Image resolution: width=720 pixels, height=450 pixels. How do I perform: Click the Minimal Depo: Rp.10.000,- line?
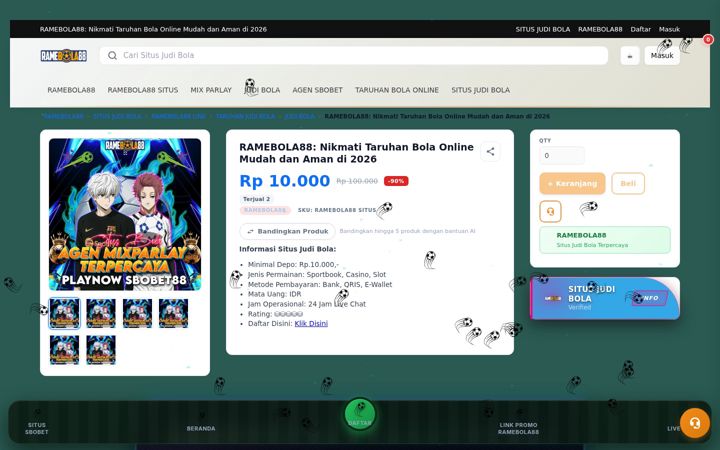coord(293,264)
